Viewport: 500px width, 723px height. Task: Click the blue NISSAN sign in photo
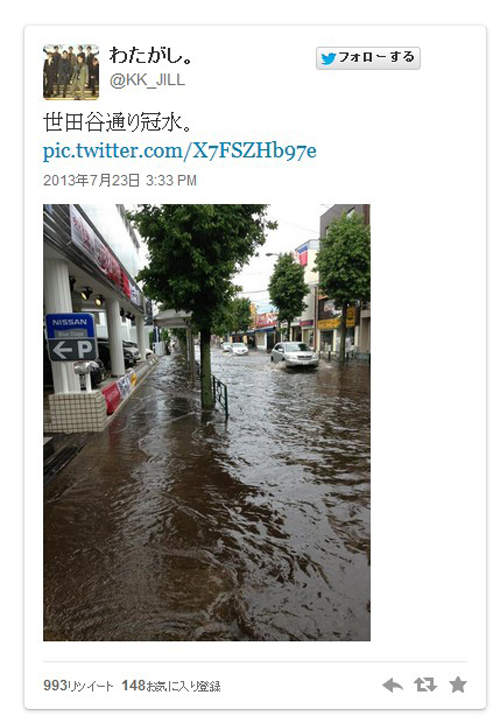click(70, 326)
